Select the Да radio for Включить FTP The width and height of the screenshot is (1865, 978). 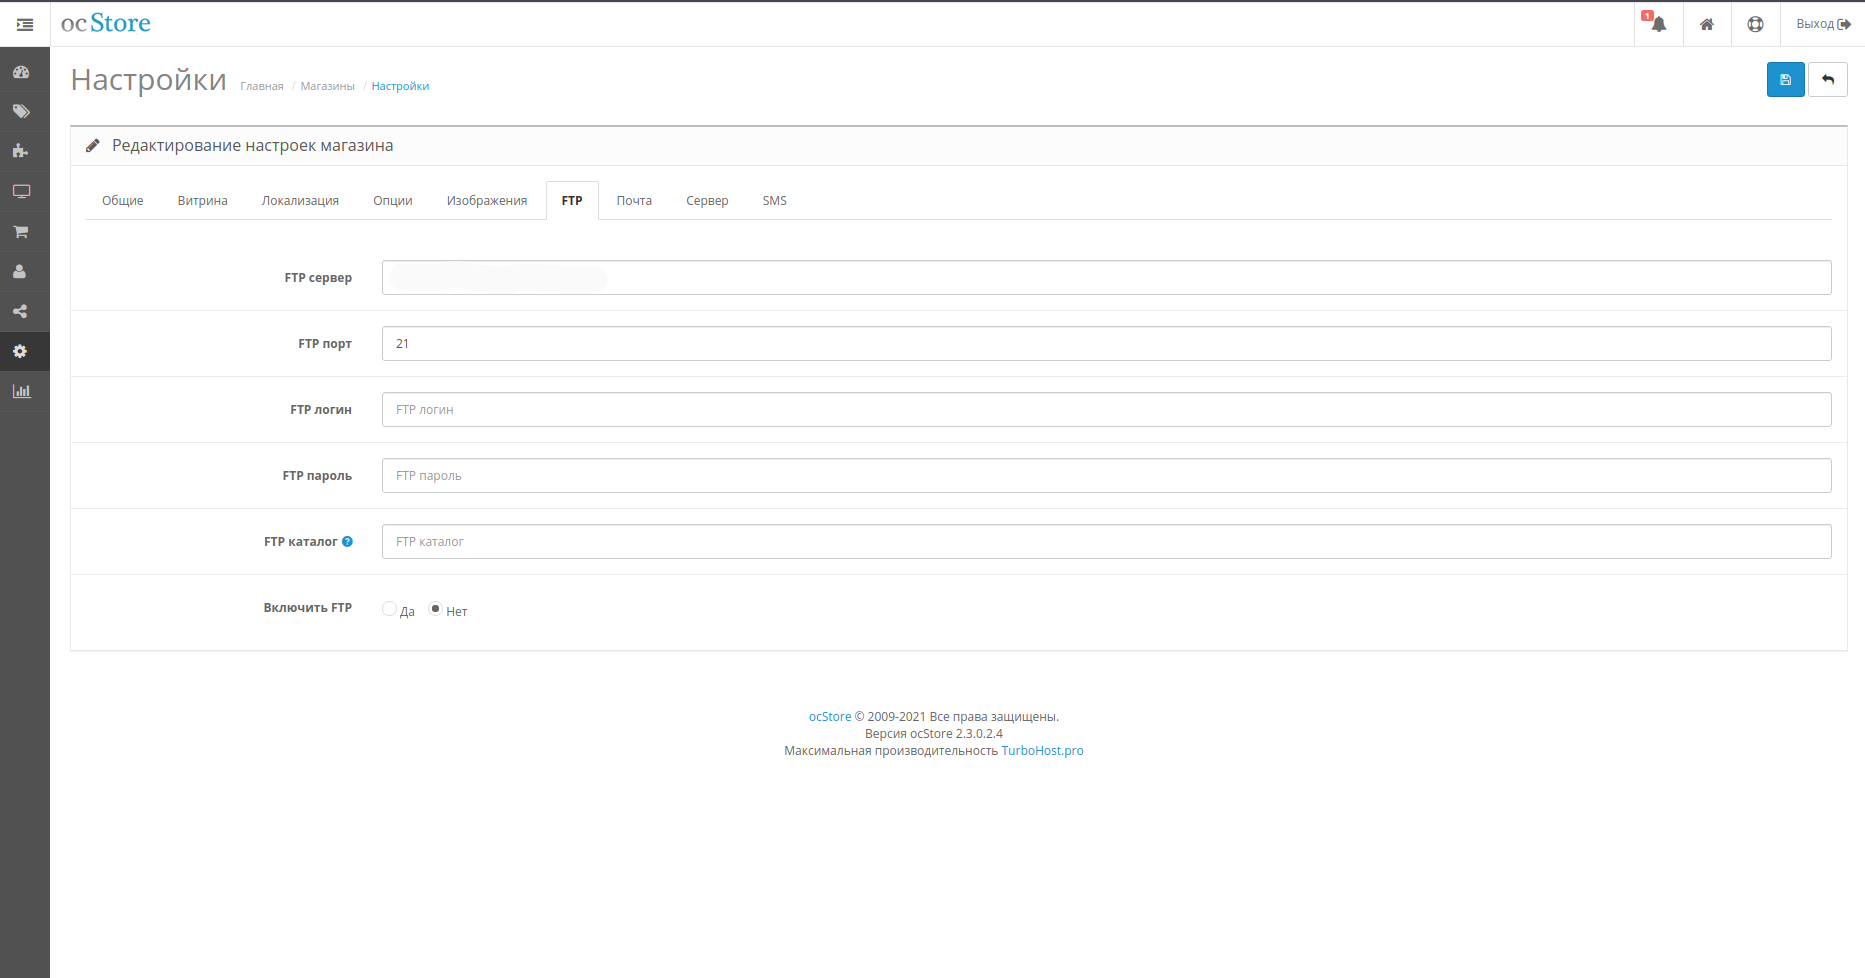tap(389, 609)
